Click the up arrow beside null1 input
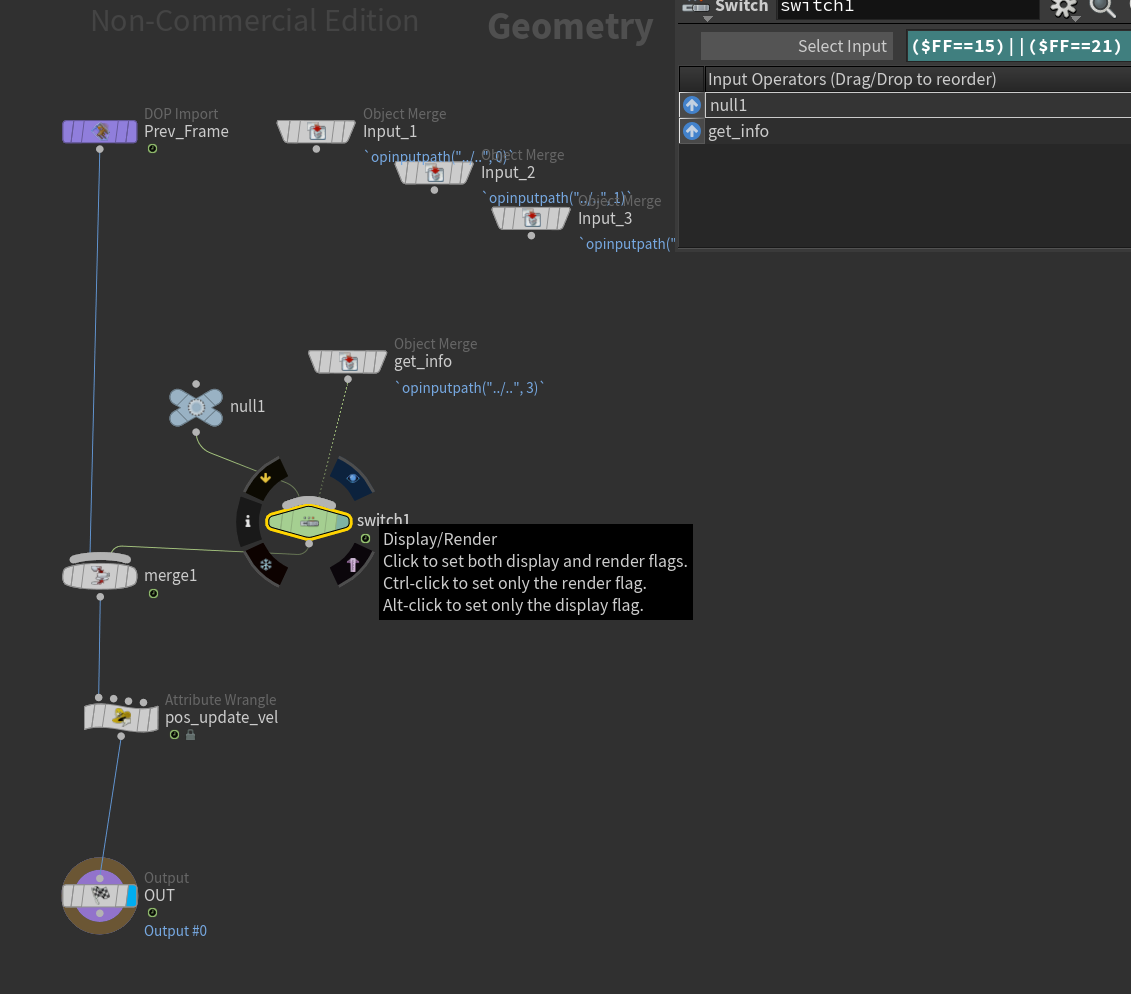1131x994 pixels. pyautogui.click(x=692, y=105)
